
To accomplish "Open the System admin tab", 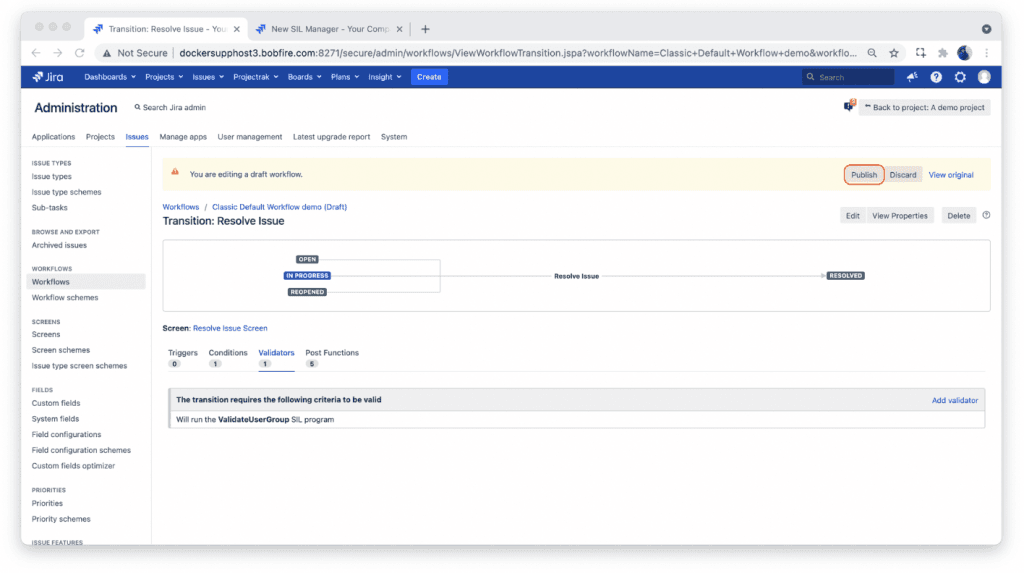I will (394, 137).
